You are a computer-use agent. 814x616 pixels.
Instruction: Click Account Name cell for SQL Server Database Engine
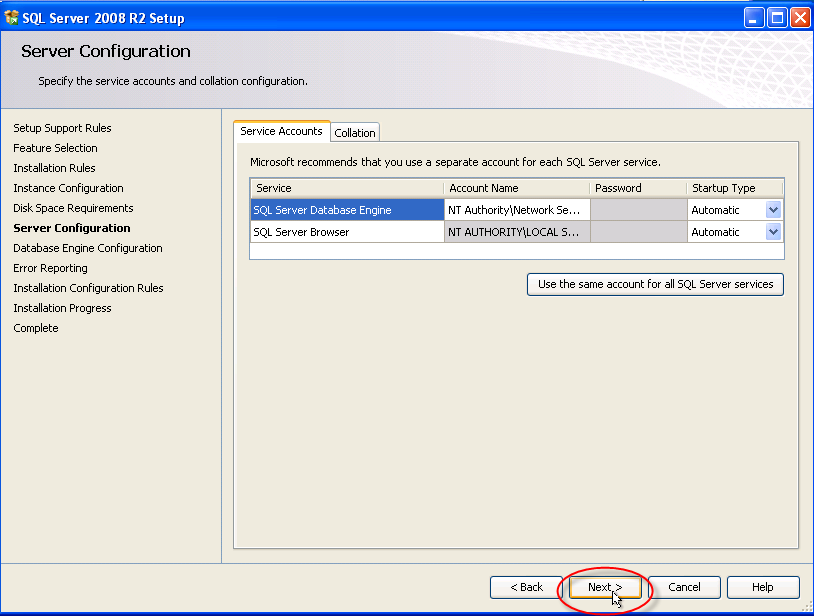click(x=517, y=210)
